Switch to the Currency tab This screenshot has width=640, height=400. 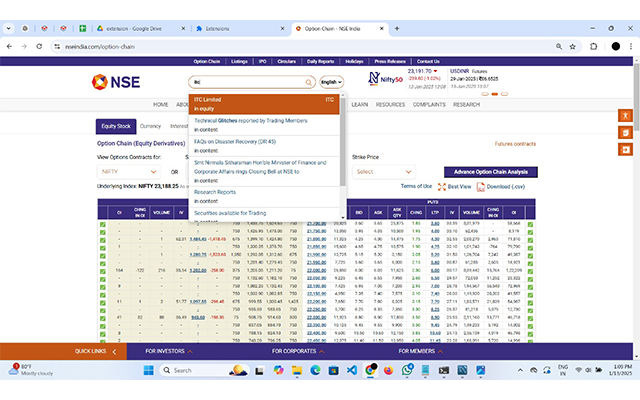coord(150,126)
